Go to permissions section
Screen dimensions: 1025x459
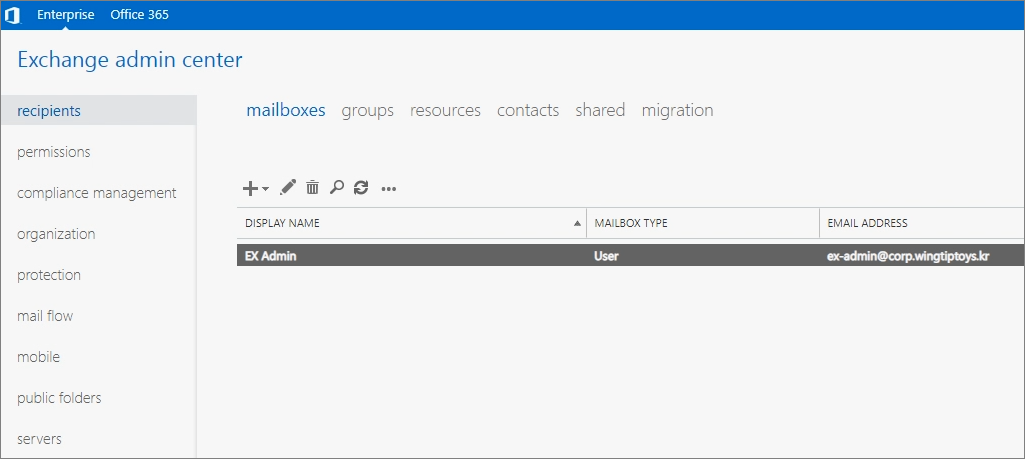[54, 152]
